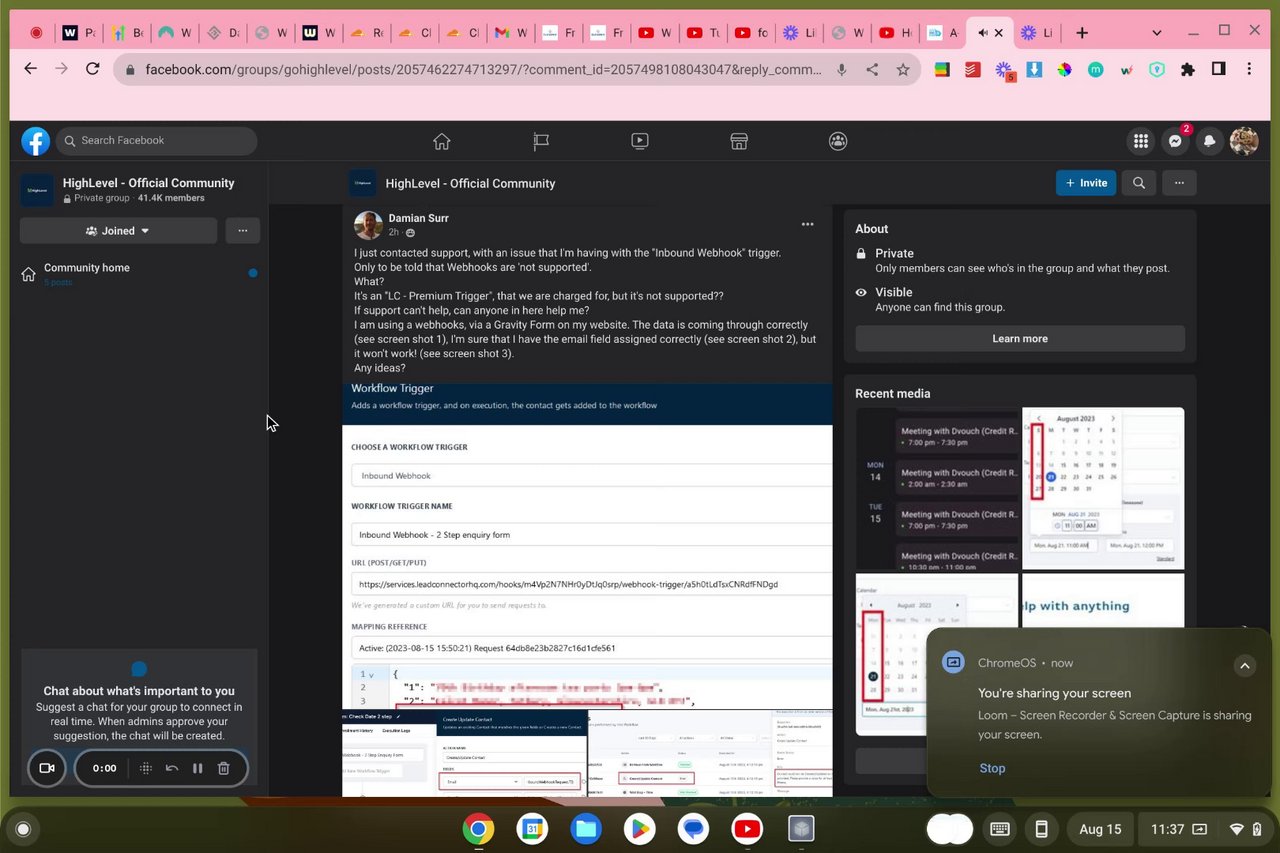1280x853 pixels.
Task: Open the Chrome three-dot menu
Action: (x=1249, y=70)
